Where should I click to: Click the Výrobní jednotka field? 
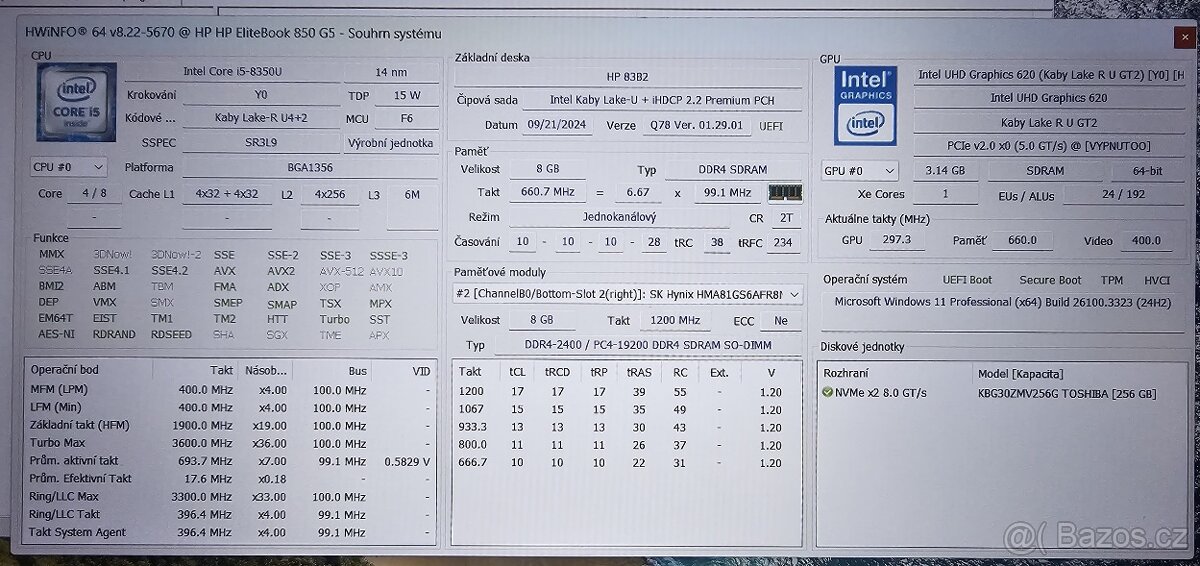pyautogui.click(x=391, y=143)
